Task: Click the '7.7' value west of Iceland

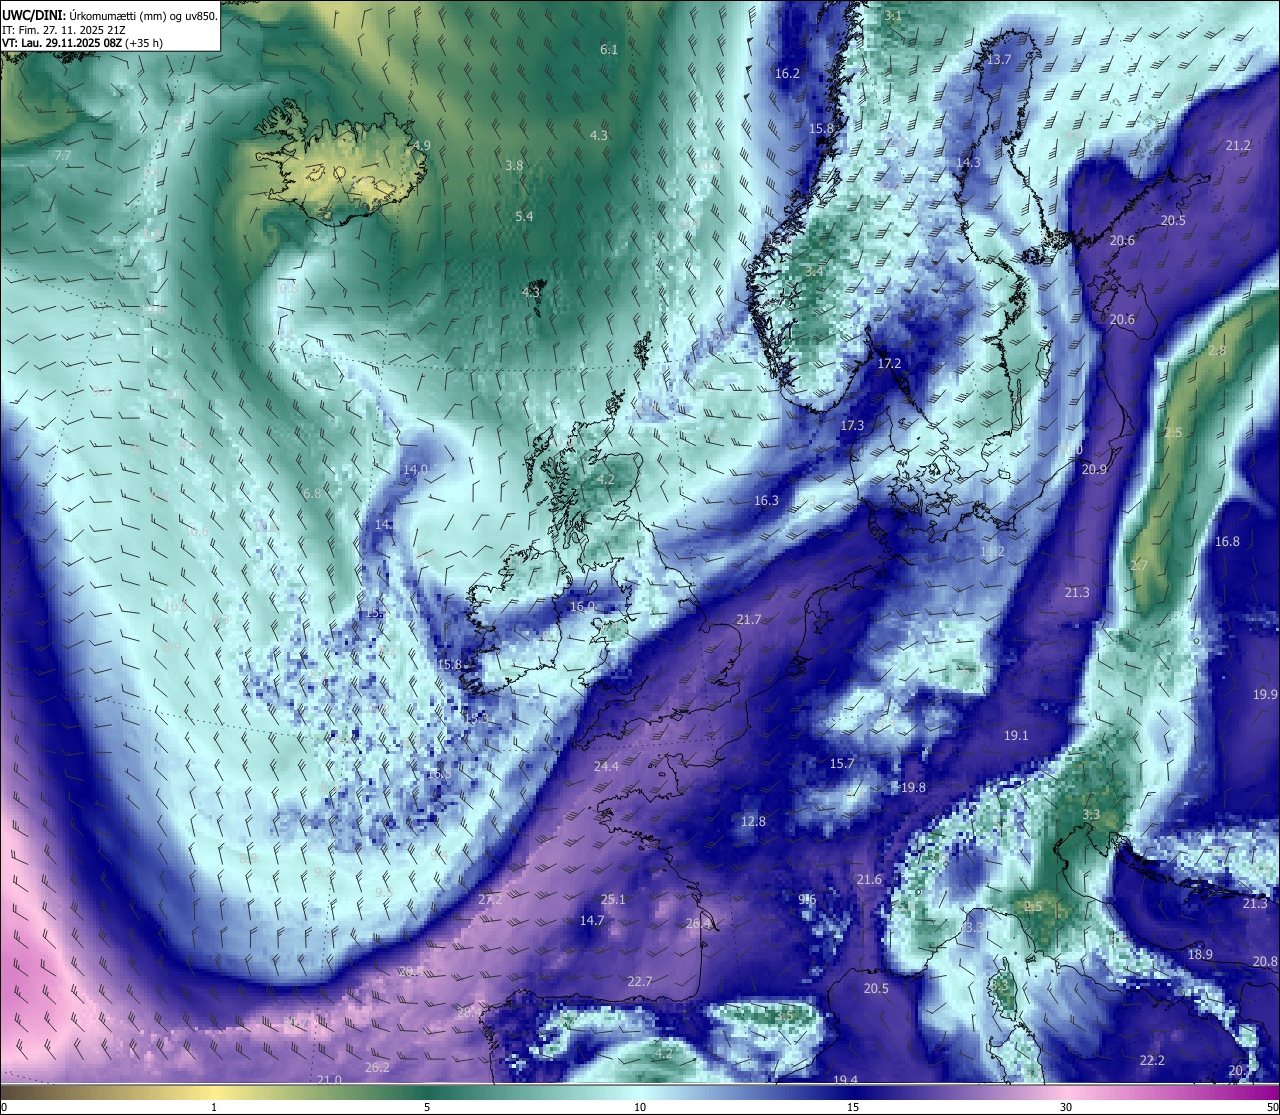Action: (x=62, y=155)
